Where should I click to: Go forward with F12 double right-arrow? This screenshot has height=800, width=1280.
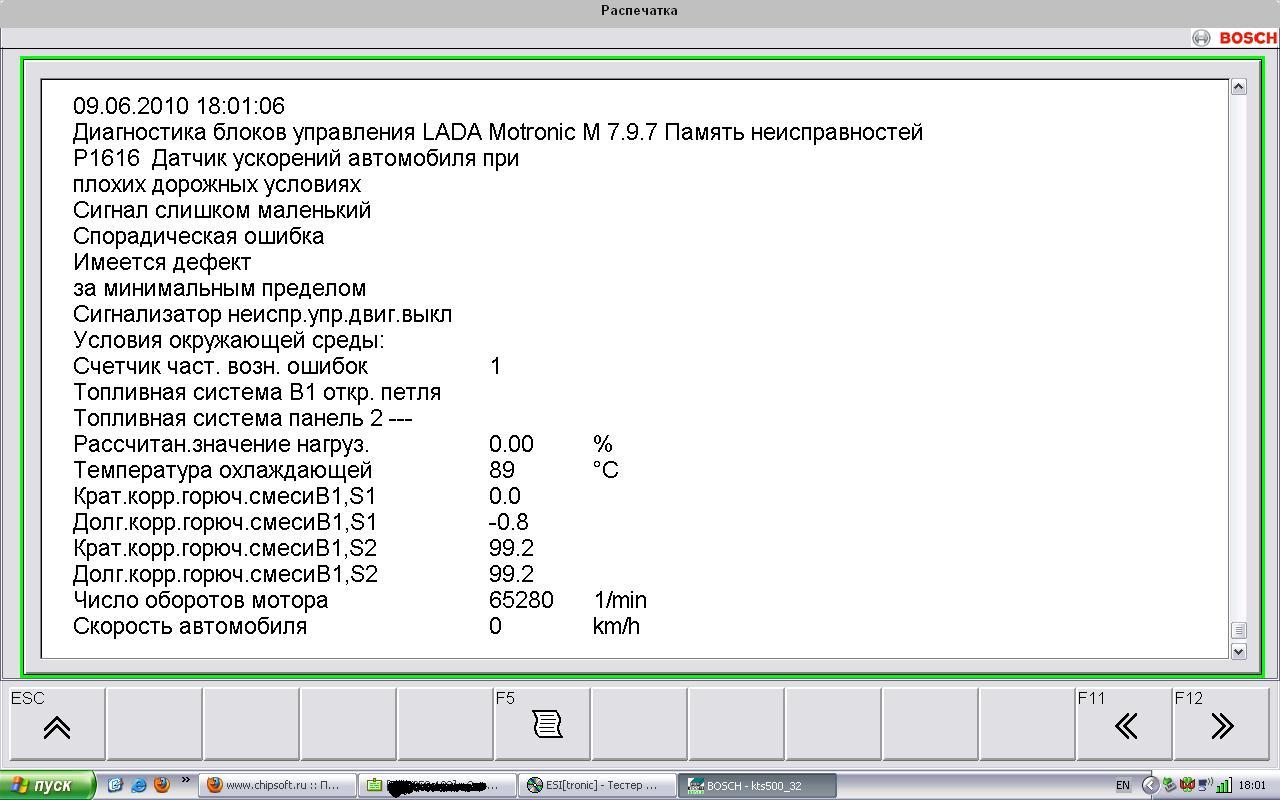1222,726
